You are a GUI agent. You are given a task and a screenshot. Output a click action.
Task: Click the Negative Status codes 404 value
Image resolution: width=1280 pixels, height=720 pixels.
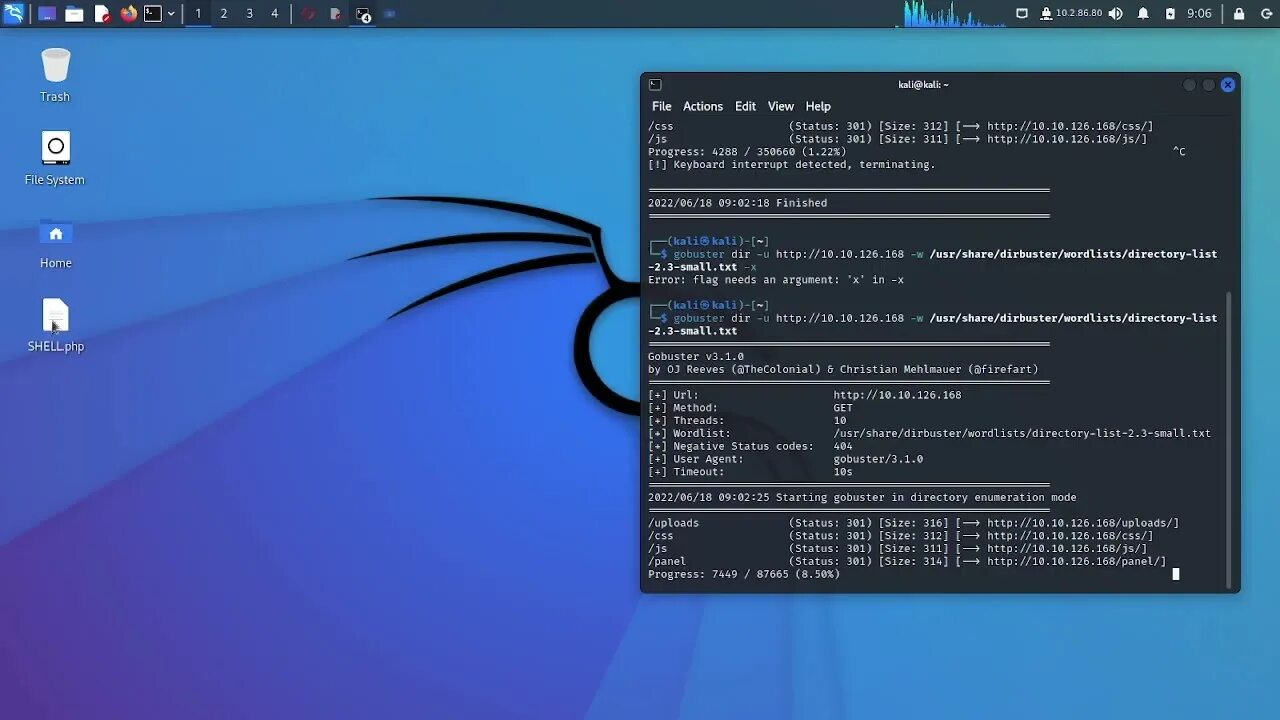pos(843,446)
